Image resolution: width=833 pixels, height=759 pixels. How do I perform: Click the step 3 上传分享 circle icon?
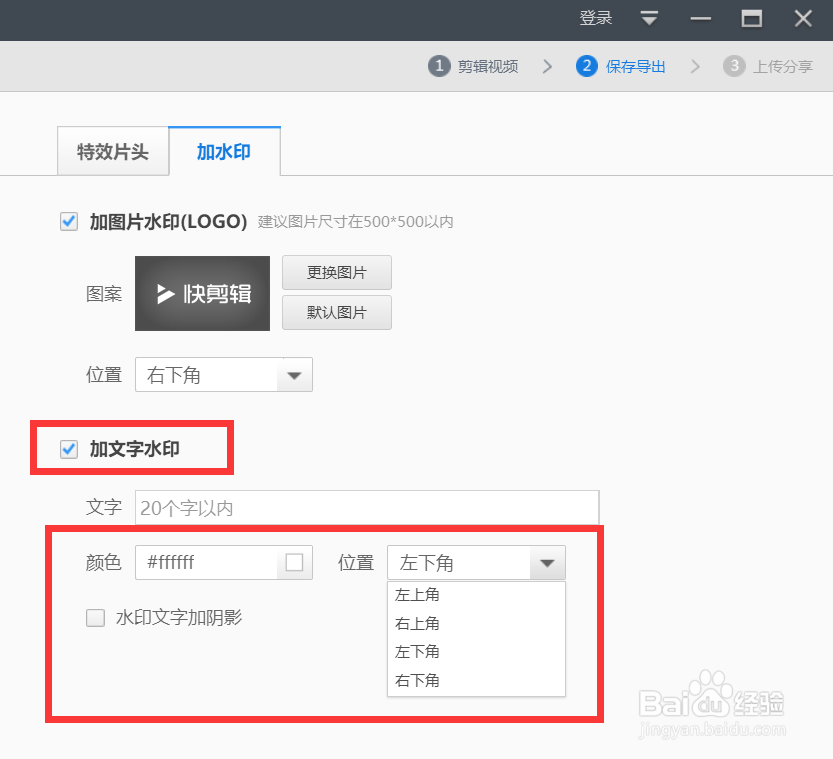tap(734, 66)
